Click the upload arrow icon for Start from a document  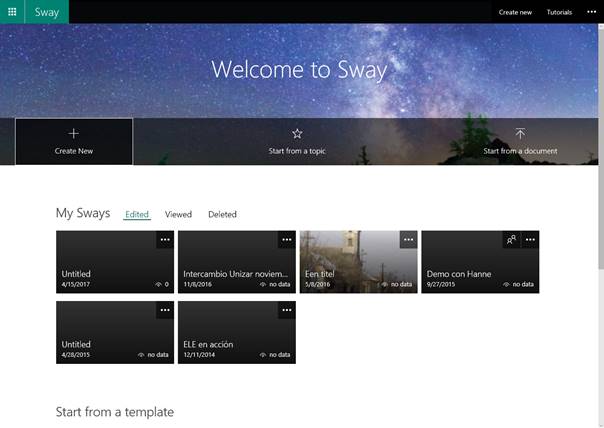(520, 133)
